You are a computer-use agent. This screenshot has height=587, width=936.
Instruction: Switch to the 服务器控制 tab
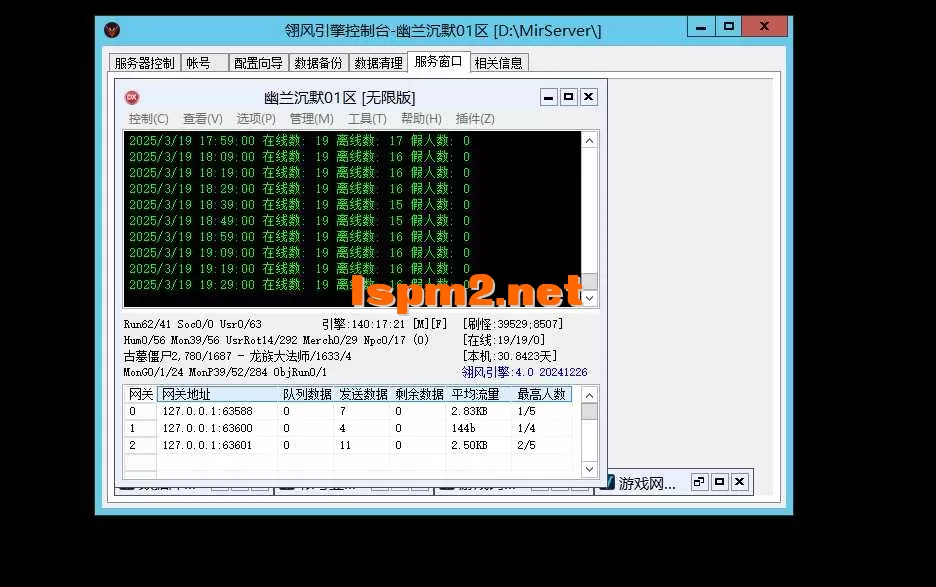click(x=144, y=63)
